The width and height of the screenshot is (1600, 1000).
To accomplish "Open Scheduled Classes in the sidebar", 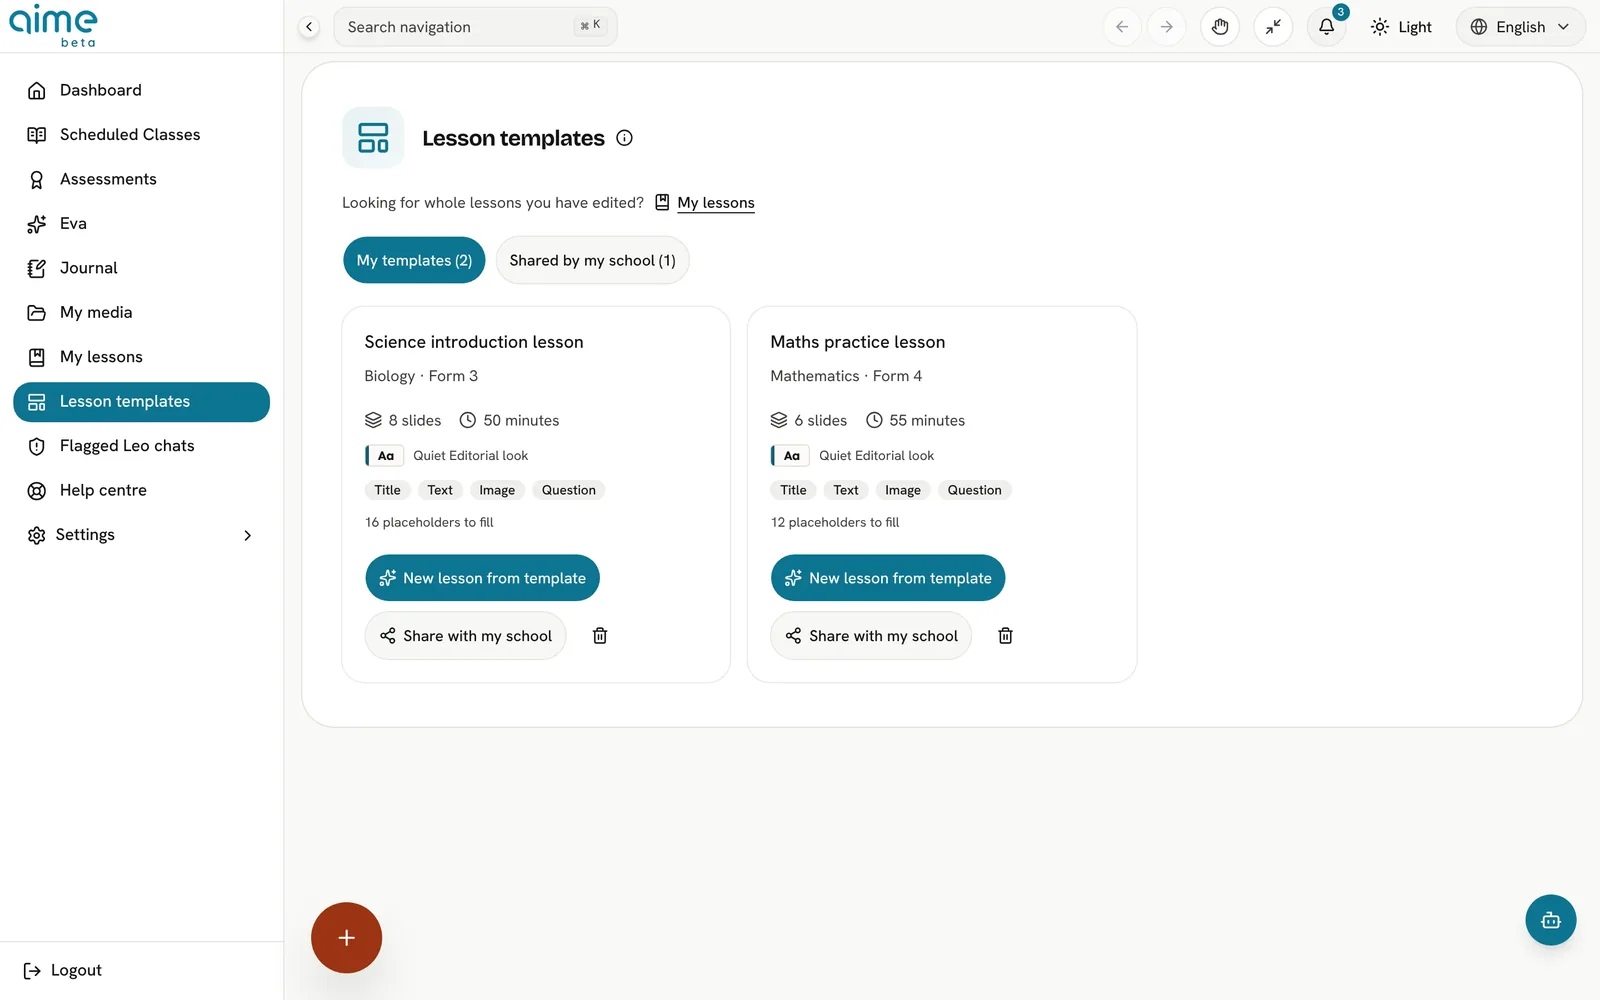I will click(x=141, y=135).
